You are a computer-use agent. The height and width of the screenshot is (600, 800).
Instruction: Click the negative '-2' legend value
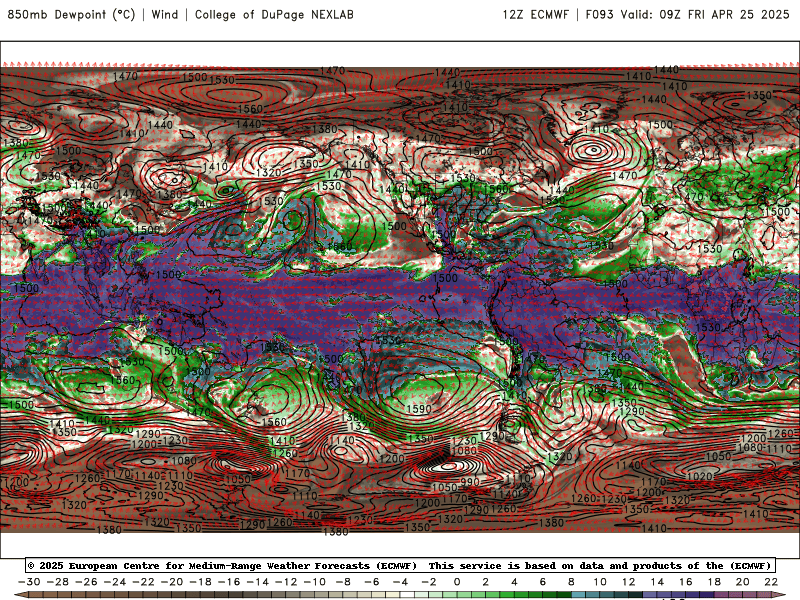429,582
